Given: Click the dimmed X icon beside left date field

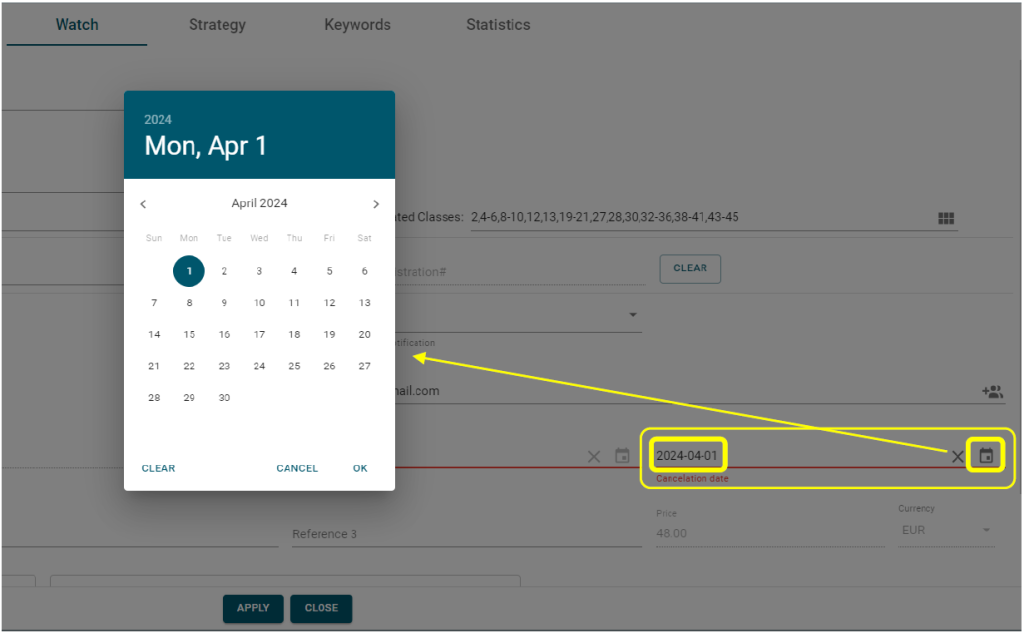Looking at the screenshot, I should (594, 457).
